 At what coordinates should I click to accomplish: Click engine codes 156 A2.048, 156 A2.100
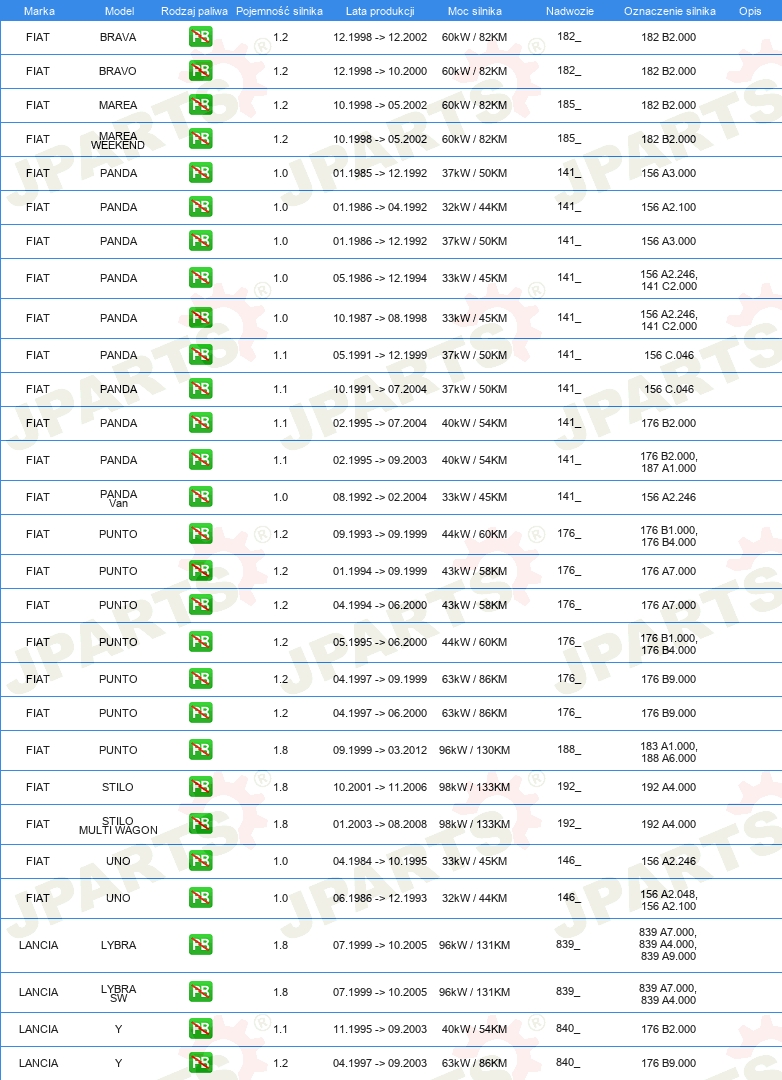[668, 900]
